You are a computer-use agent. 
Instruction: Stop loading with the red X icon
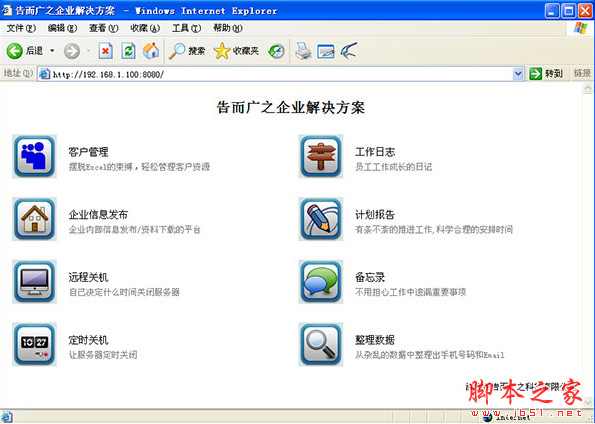pos(106,51)
